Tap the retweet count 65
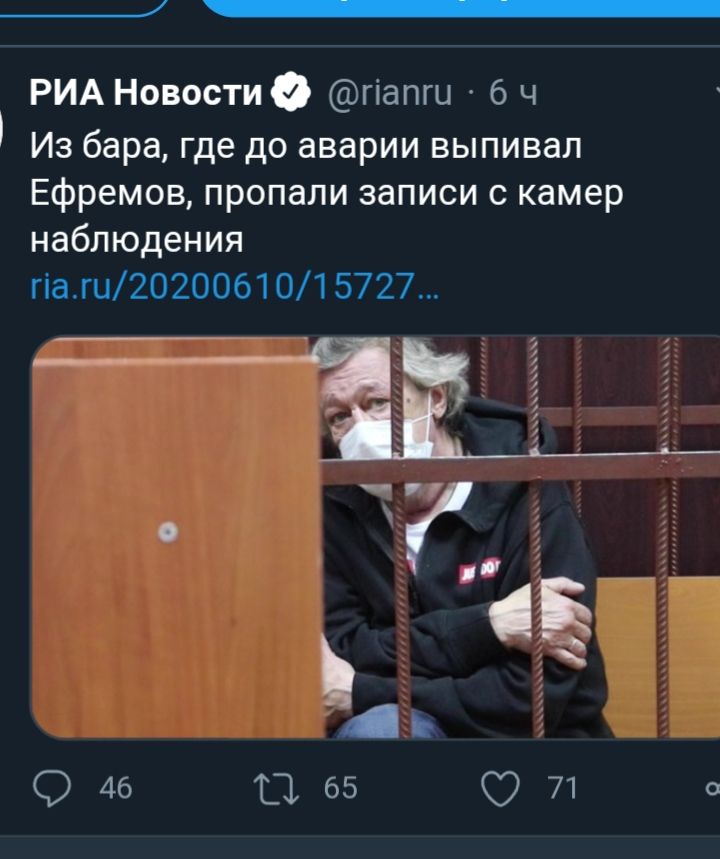The height and width of the screenshot is (859, 720). (x=340, y=788)
